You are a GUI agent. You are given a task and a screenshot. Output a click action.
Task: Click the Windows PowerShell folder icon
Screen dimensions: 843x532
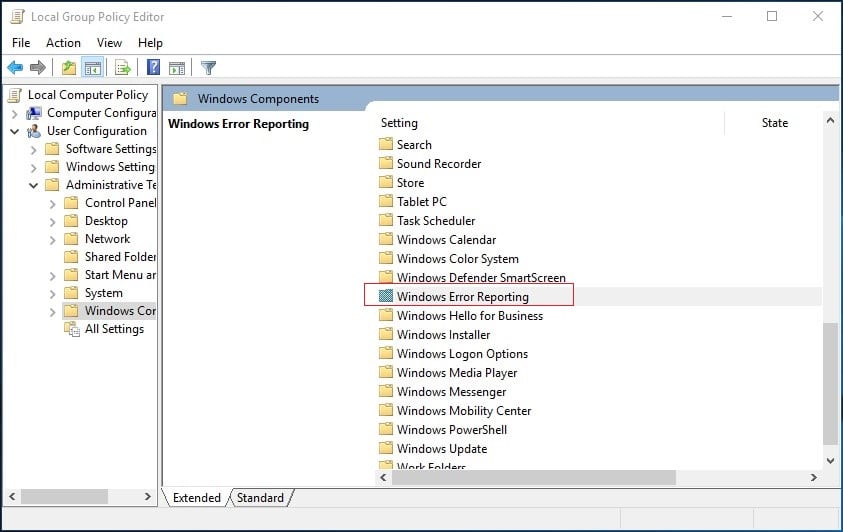386,429
